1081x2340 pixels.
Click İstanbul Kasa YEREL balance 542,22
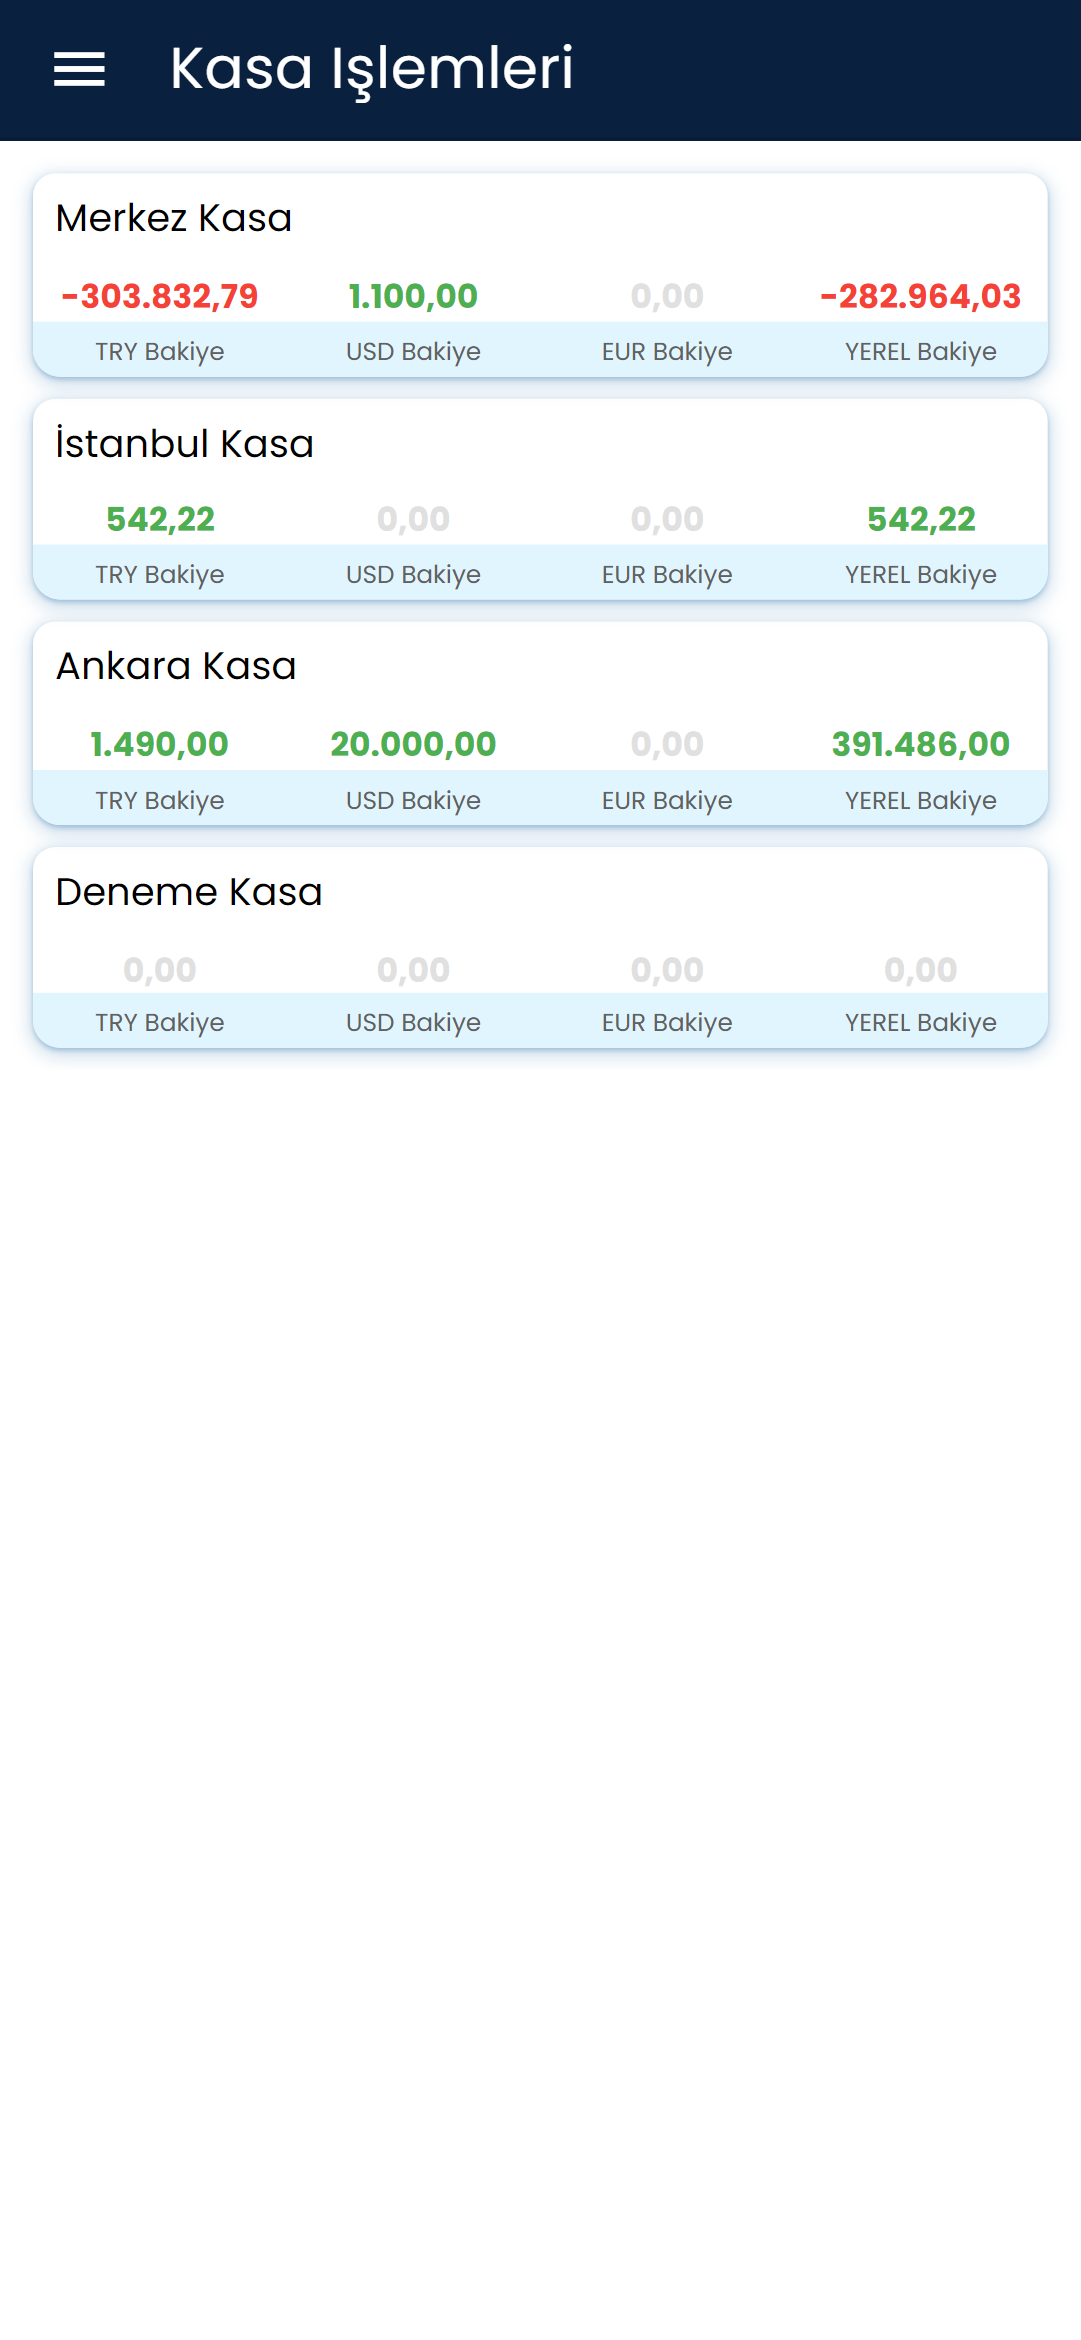coord(921,519)
